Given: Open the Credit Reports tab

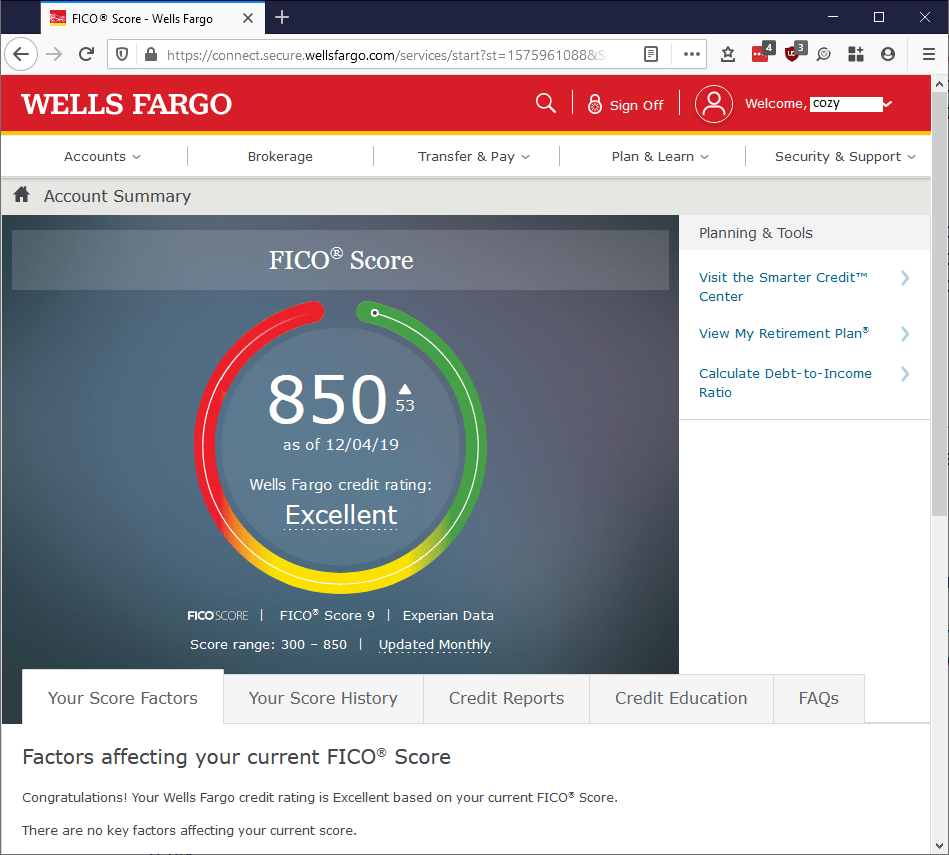Looking at the screenshot, I should click(506, 698).
